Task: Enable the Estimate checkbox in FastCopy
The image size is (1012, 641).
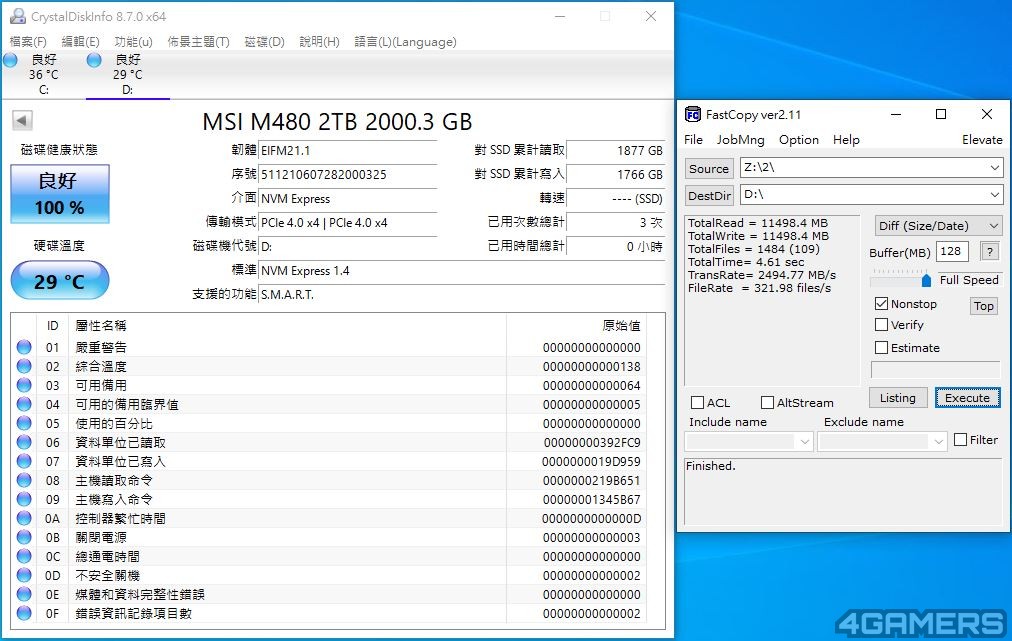Action: (881, 347)
